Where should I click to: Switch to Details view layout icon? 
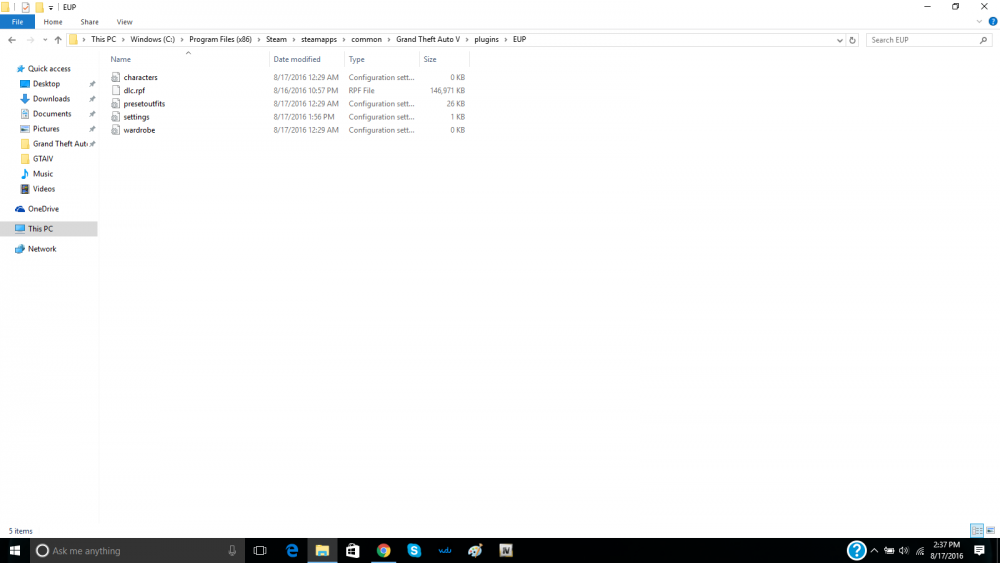pos(977,530)
